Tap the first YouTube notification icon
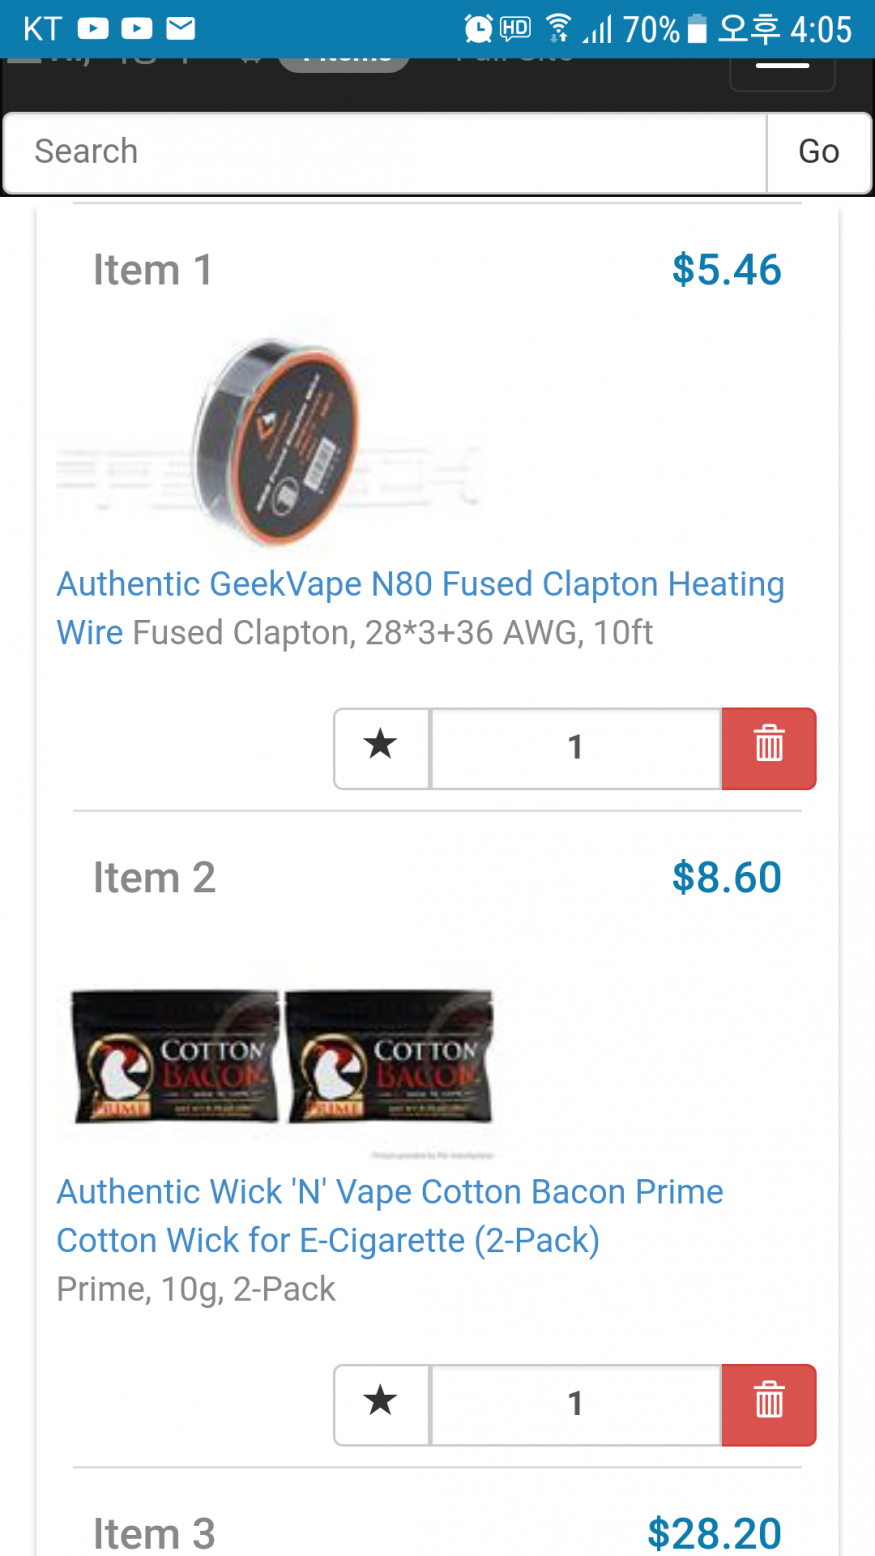The width and height of the screenshot is (875, 1556). tap(93, 29)
